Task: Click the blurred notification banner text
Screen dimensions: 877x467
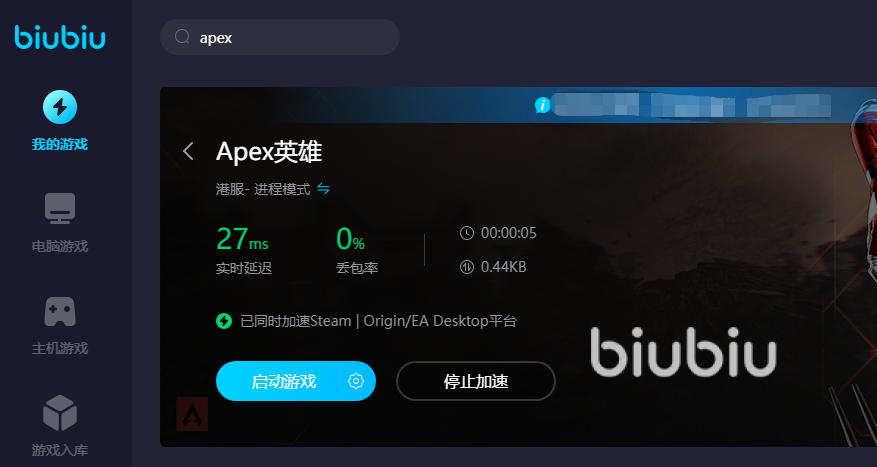Action: (691, 105)
